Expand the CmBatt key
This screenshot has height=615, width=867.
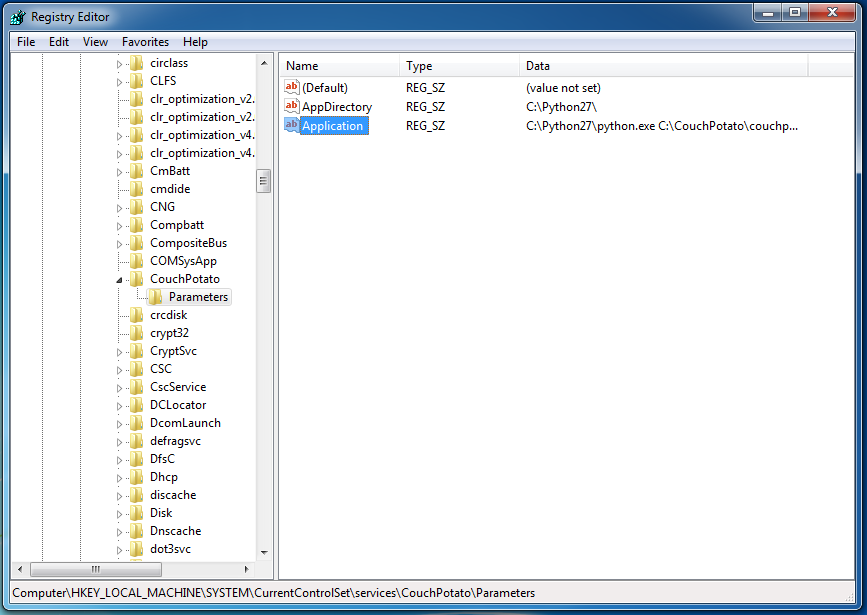[119, 172]
